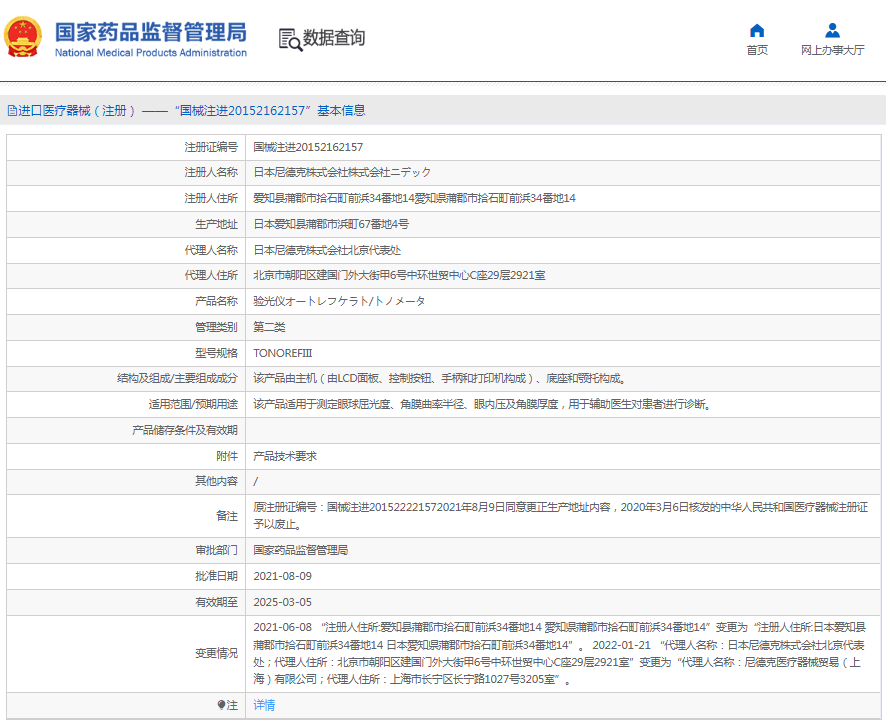Click the 产品储存条件及有效期 label
This screenshot has width=886, height=726.
tap(185, 431)
